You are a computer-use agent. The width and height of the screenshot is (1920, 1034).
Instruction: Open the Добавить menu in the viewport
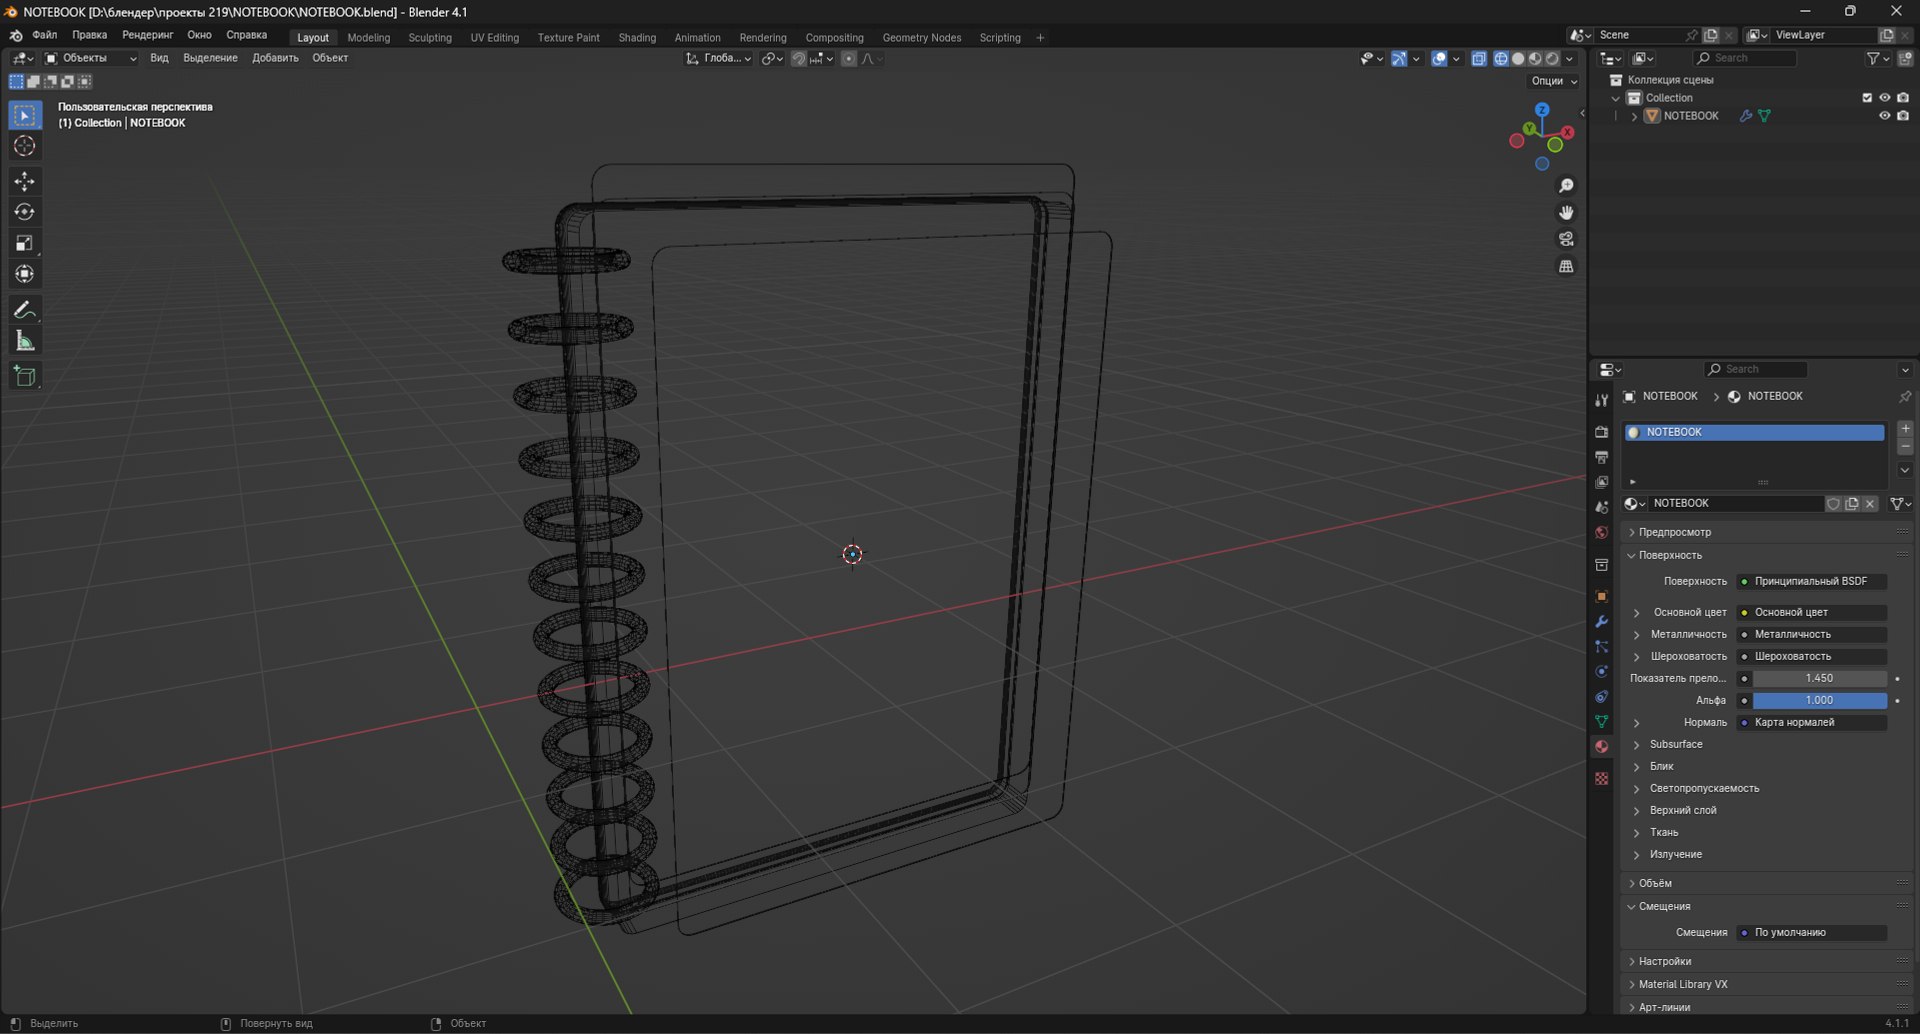pos(275,58)
